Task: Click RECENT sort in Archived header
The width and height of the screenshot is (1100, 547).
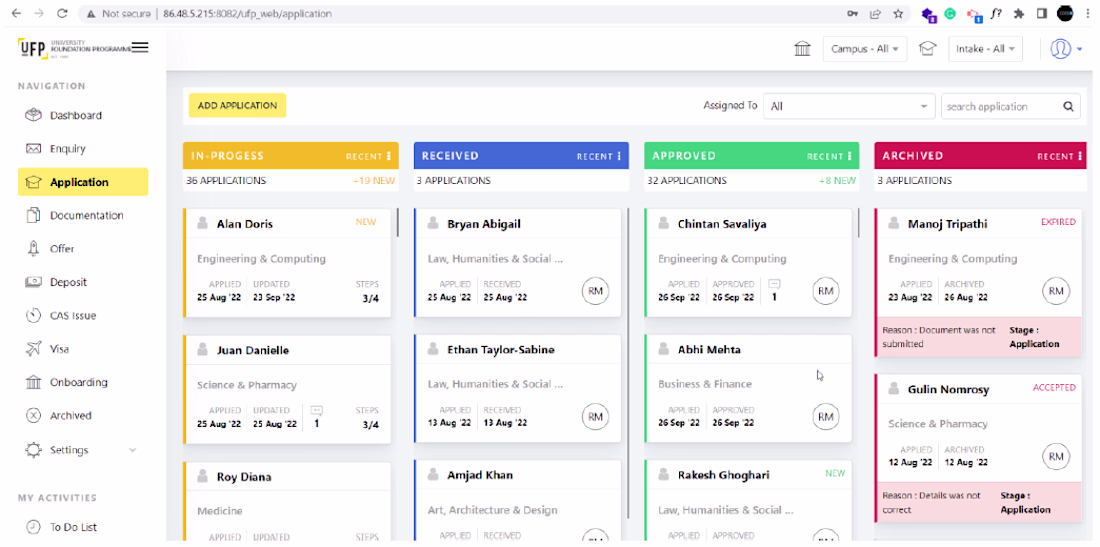Action: click(x=1055, y=156)
